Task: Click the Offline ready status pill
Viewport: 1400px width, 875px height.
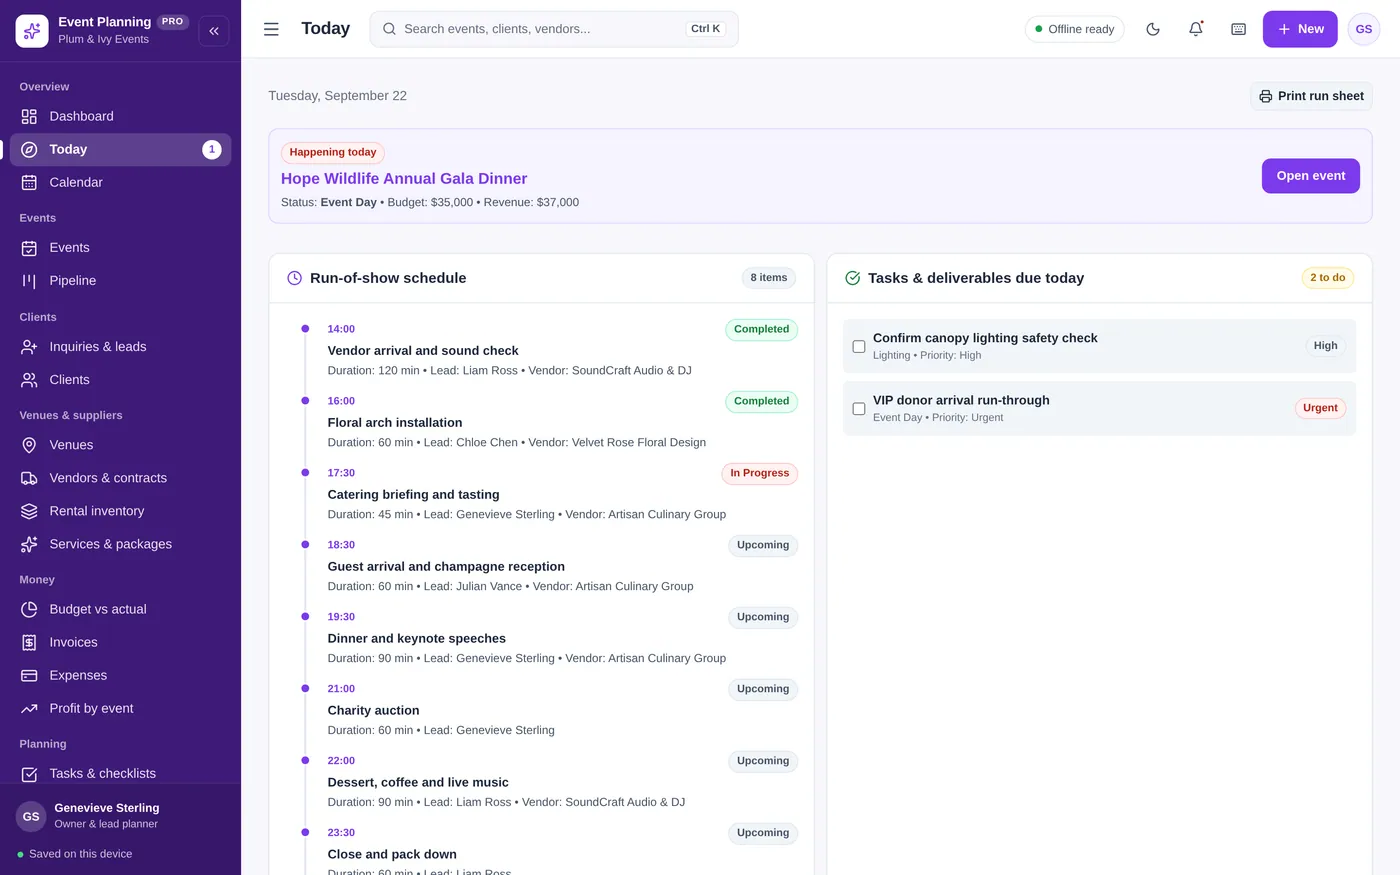Action: pos(1075,29)
